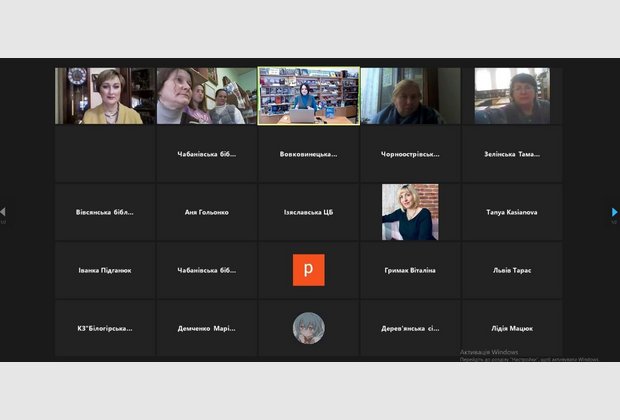620x420 pixels.
Task: Select the Чорноострівська participant tile
Action: (x=410, y=154)
